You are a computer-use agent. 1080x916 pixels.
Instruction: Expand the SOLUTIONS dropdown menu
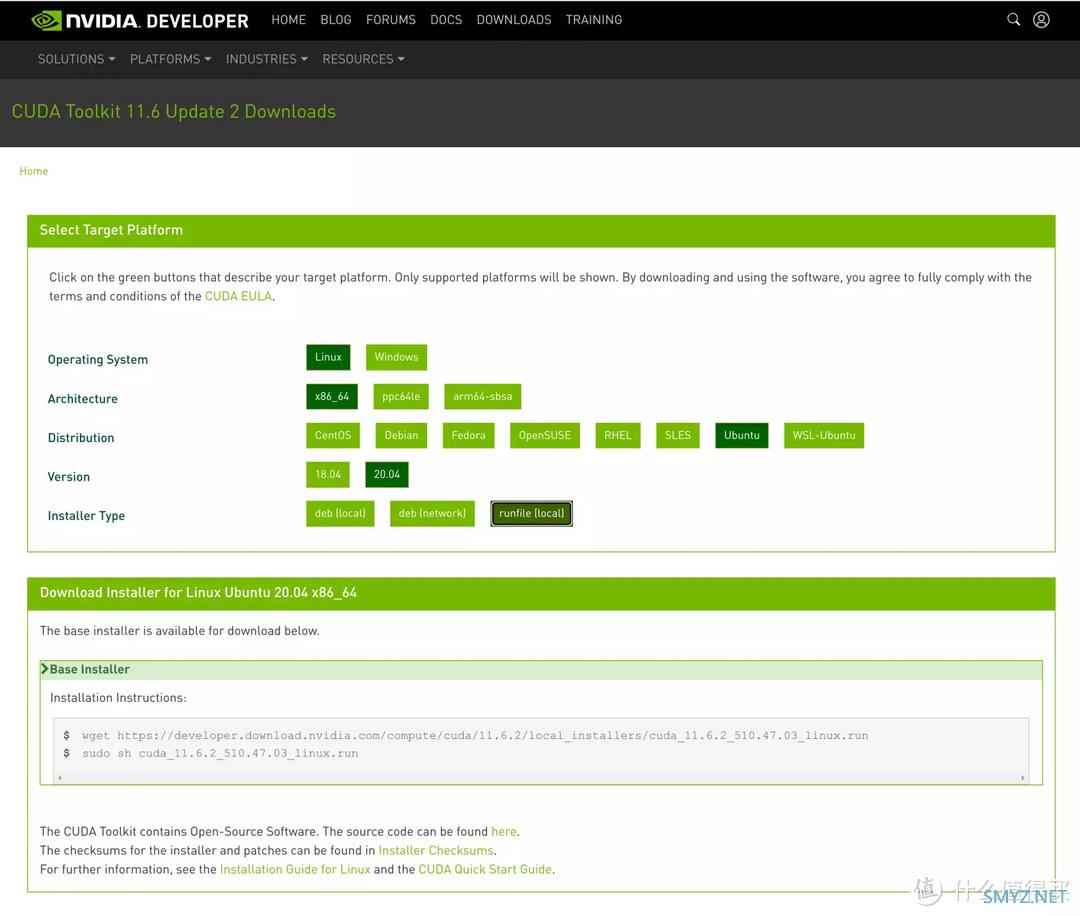click(x=76, y=59)
